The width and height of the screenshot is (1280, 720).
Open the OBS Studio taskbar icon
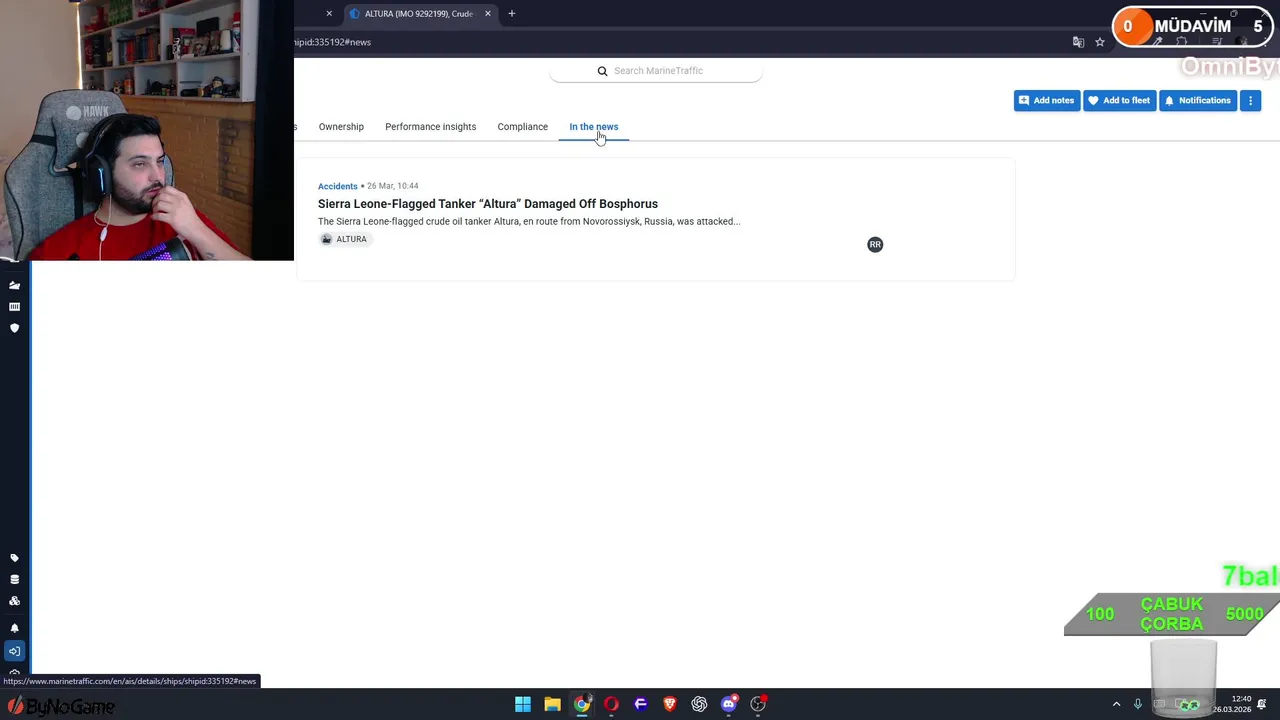pos(758,704)
